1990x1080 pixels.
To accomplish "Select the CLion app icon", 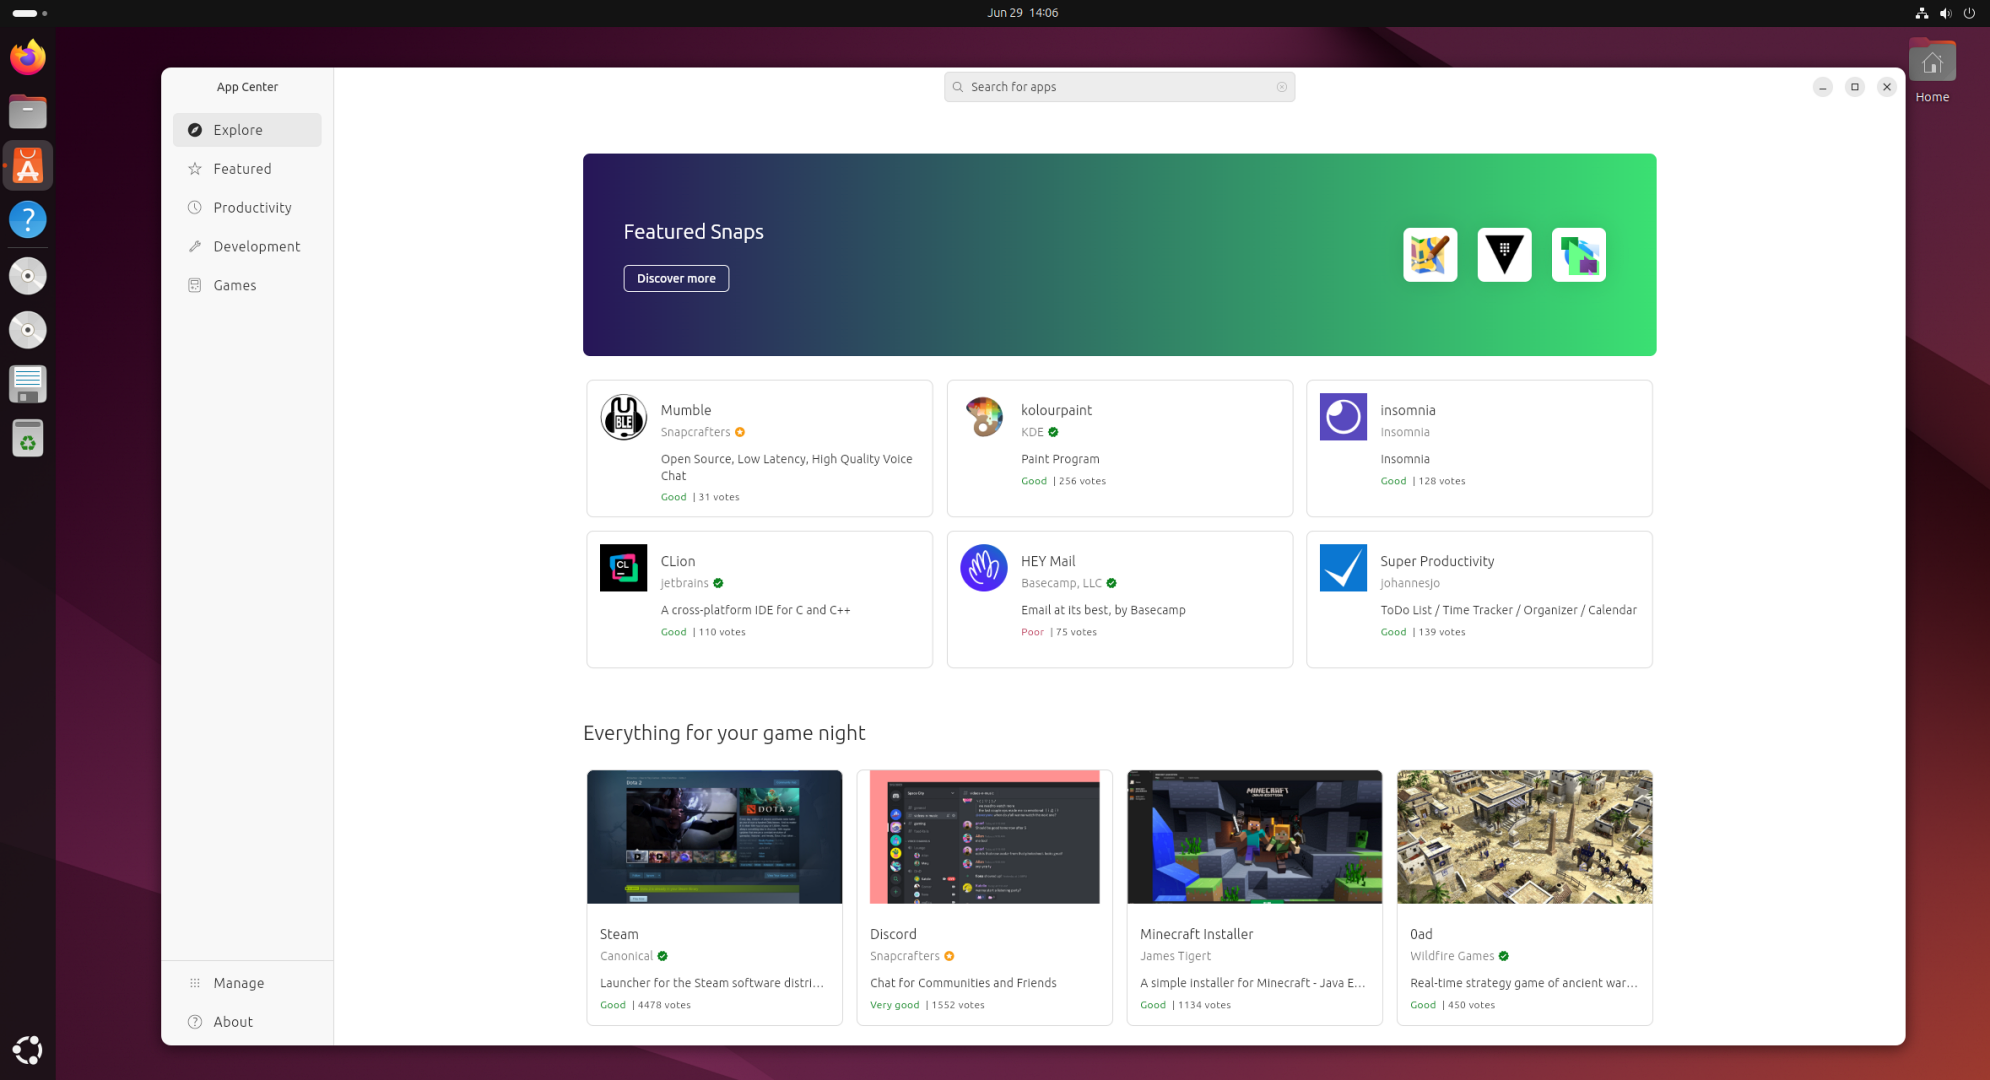I will click(623, 568).
